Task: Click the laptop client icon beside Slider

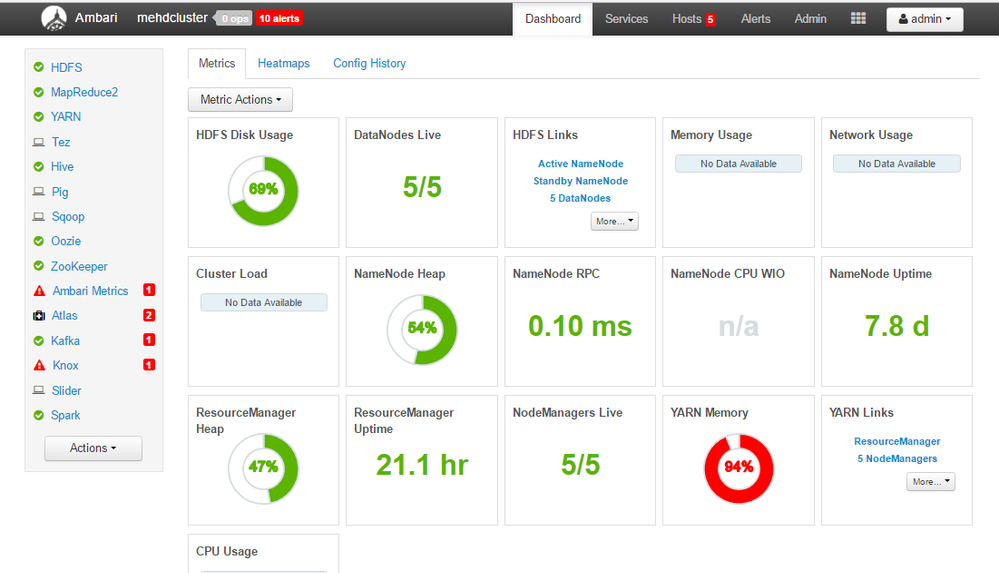Action: [39, 390]
